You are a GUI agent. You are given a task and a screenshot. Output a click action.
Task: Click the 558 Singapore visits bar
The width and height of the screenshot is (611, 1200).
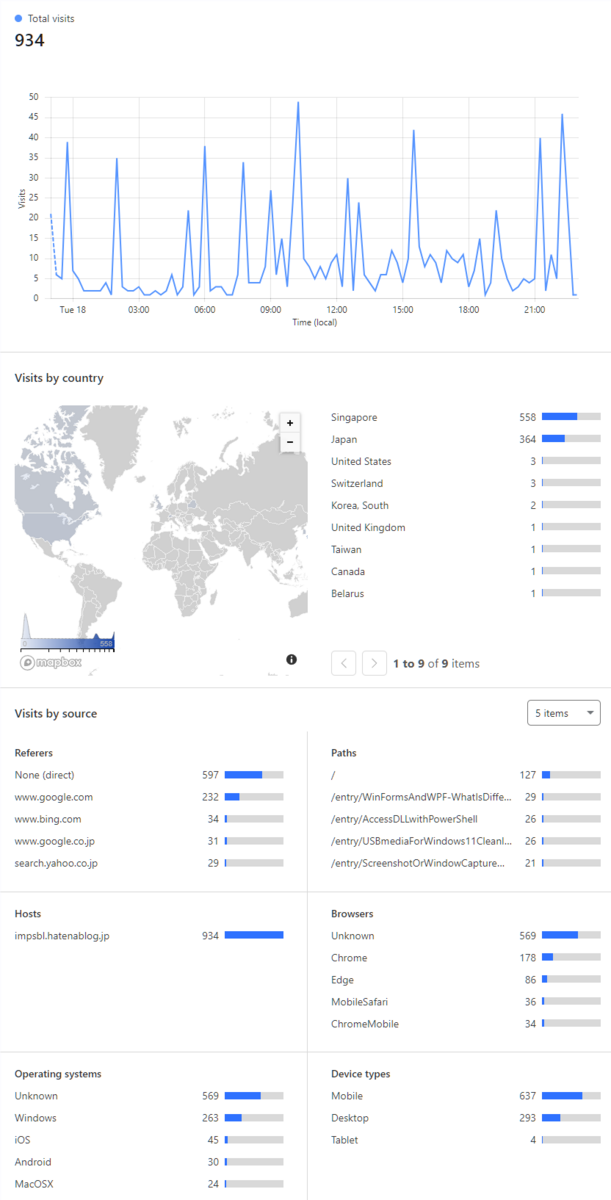pyautogui.click(x=571, y=417)
